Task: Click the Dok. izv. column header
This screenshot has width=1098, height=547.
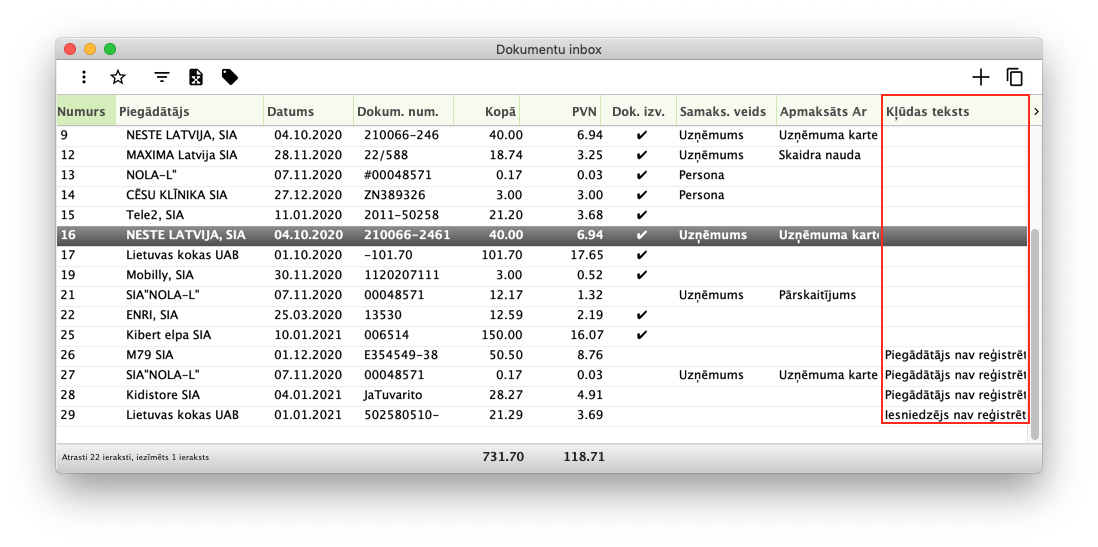Action: 639,111
